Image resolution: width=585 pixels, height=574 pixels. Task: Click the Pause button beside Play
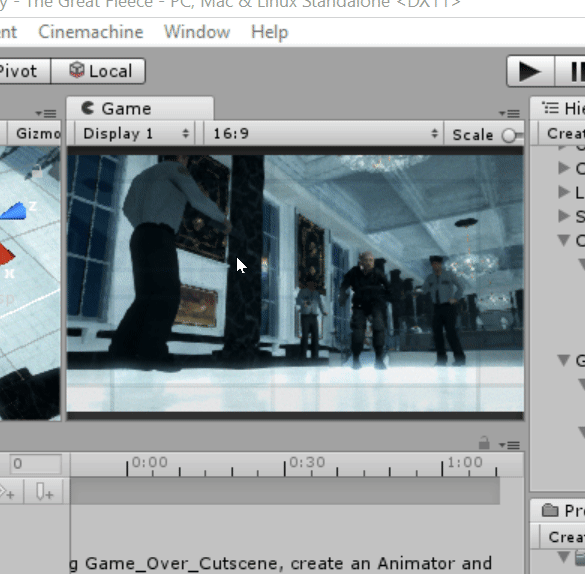coord(571,71)
